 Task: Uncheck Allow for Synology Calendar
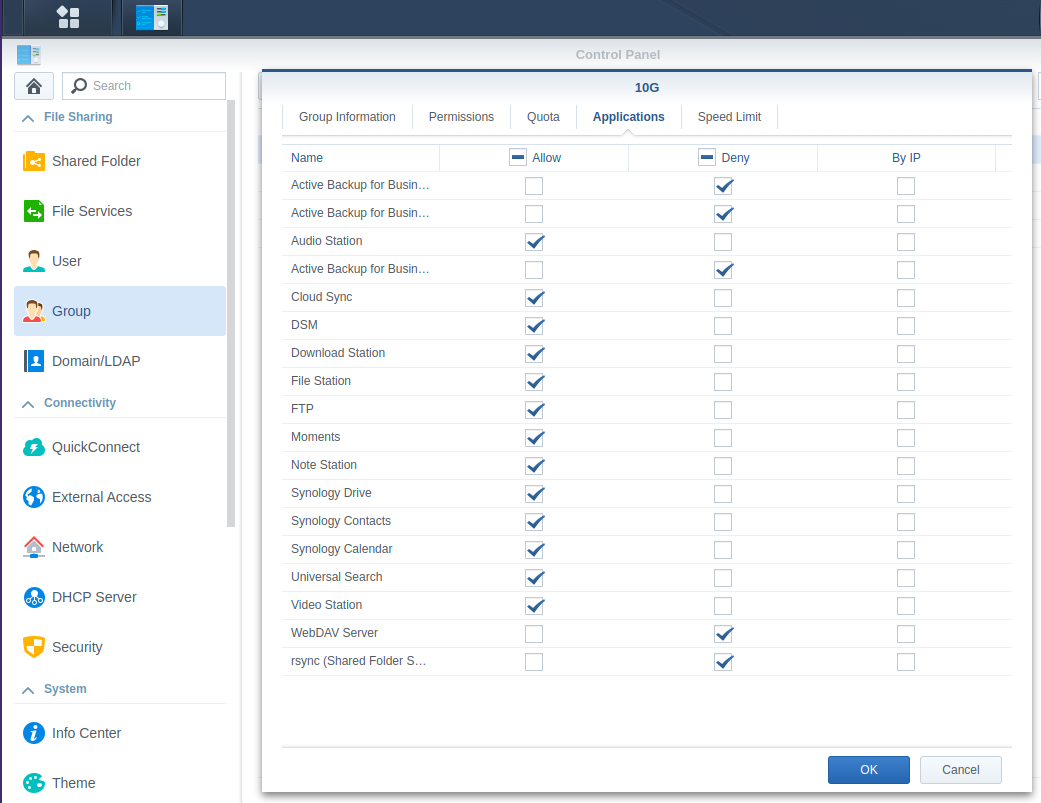[x=534, y=550]
